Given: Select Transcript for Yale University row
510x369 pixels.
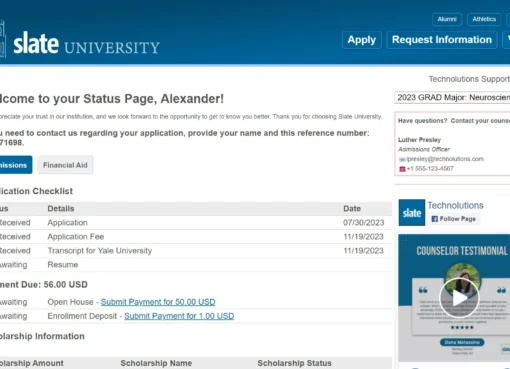Looking at the screenshot, I should (x=196, y=251).
